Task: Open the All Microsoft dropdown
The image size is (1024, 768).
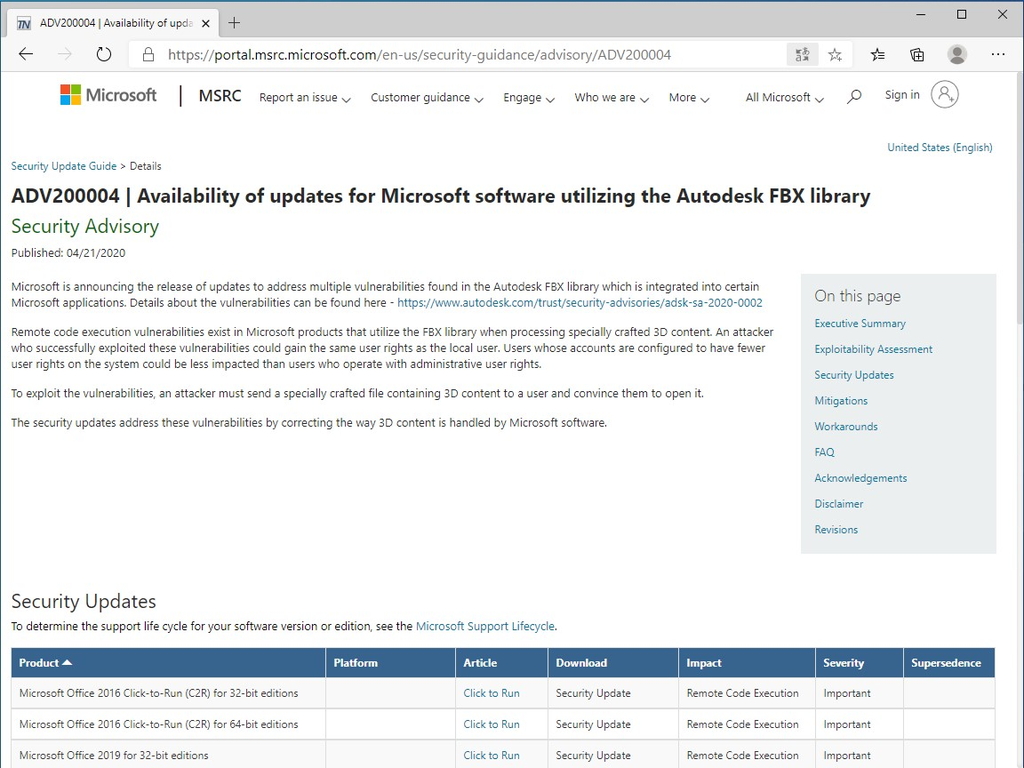Action: point(783,97)
